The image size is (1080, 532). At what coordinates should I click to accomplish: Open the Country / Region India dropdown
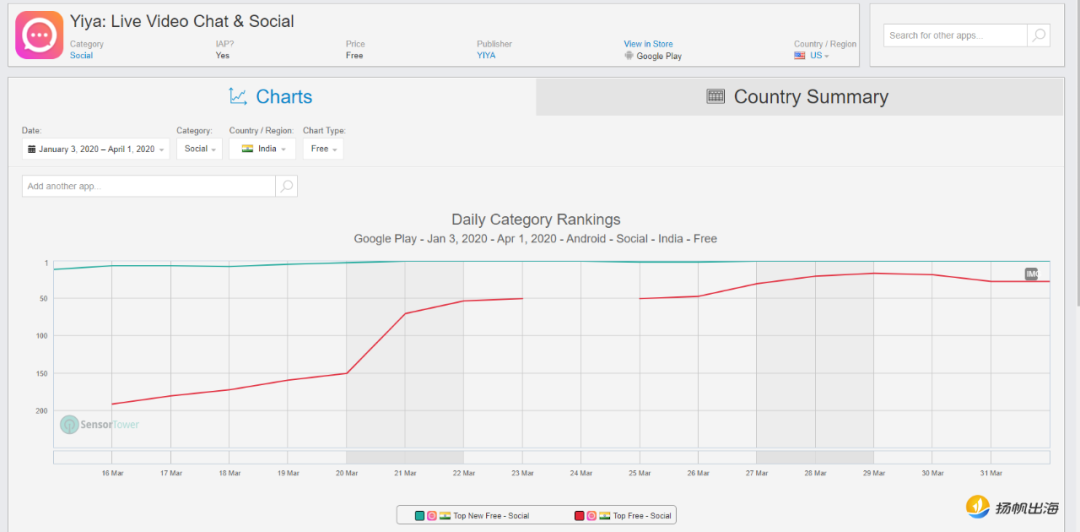point(262,149)
